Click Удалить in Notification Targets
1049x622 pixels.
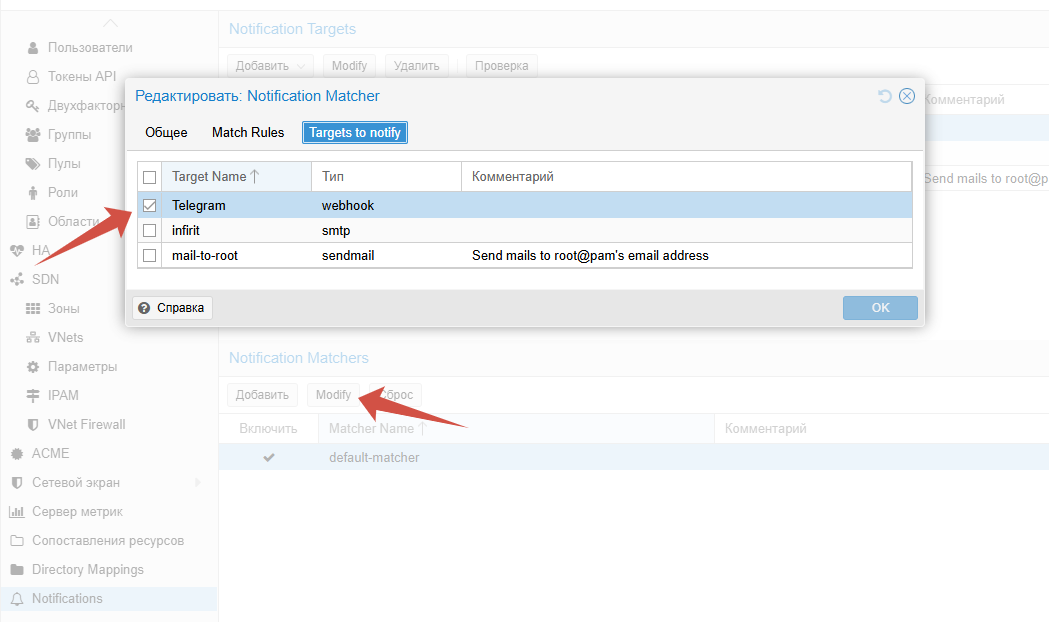coord(417,66)
